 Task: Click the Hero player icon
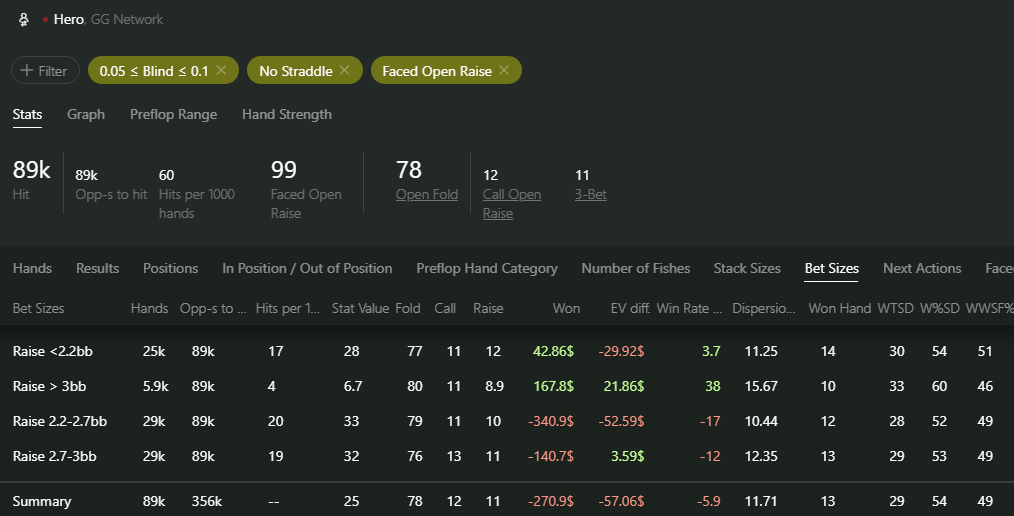click(x=24, y=19)
